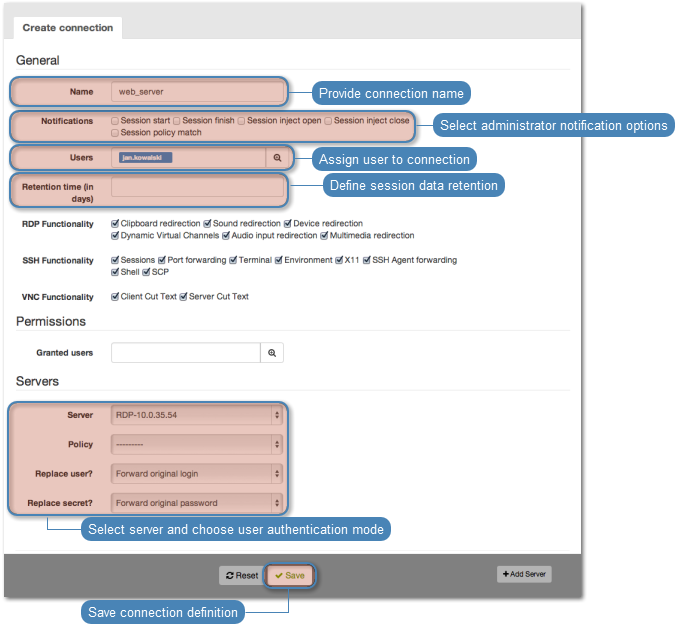Uncheck SCP checkbox
Screen dimensions: 686x637
click(146, 272)
